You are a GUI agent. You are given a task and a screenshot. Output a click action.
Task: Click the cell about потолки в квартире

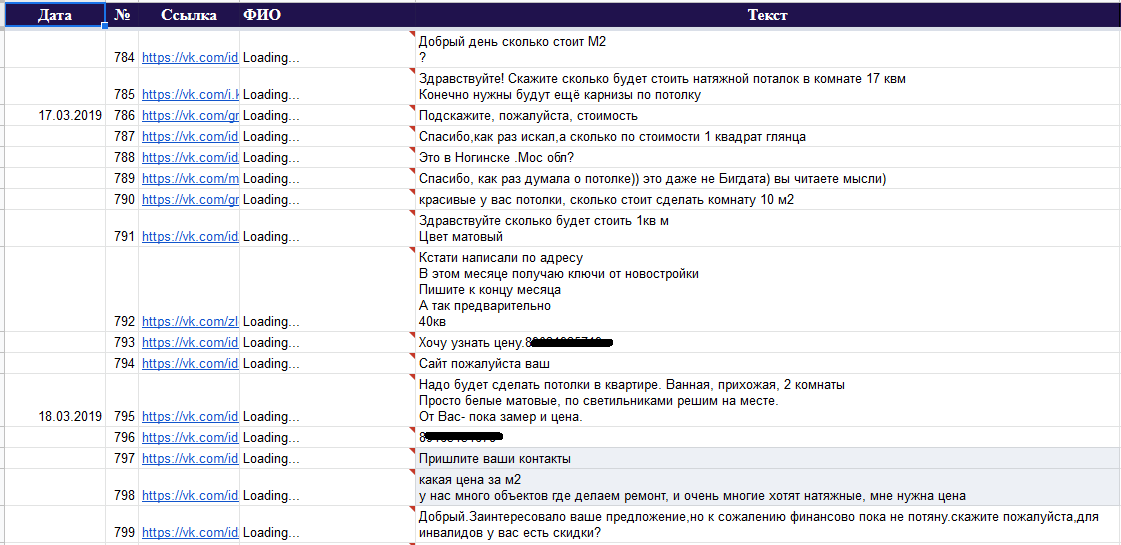coord(768,401)
